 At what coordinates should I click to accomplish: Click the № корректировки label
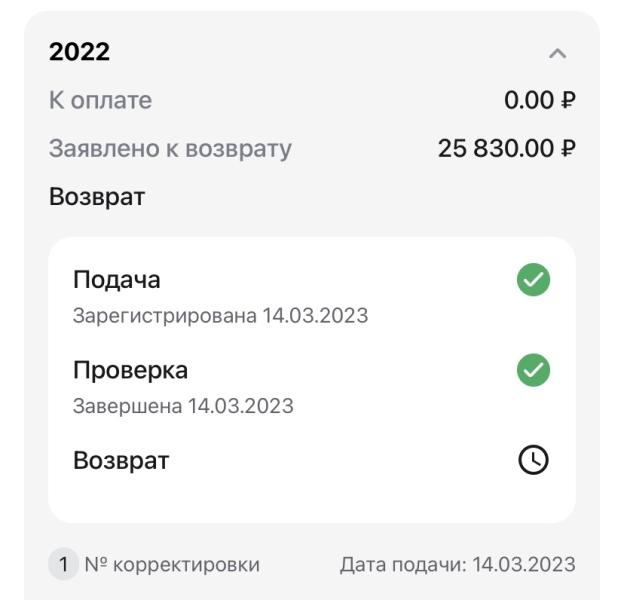coord(172,564)
